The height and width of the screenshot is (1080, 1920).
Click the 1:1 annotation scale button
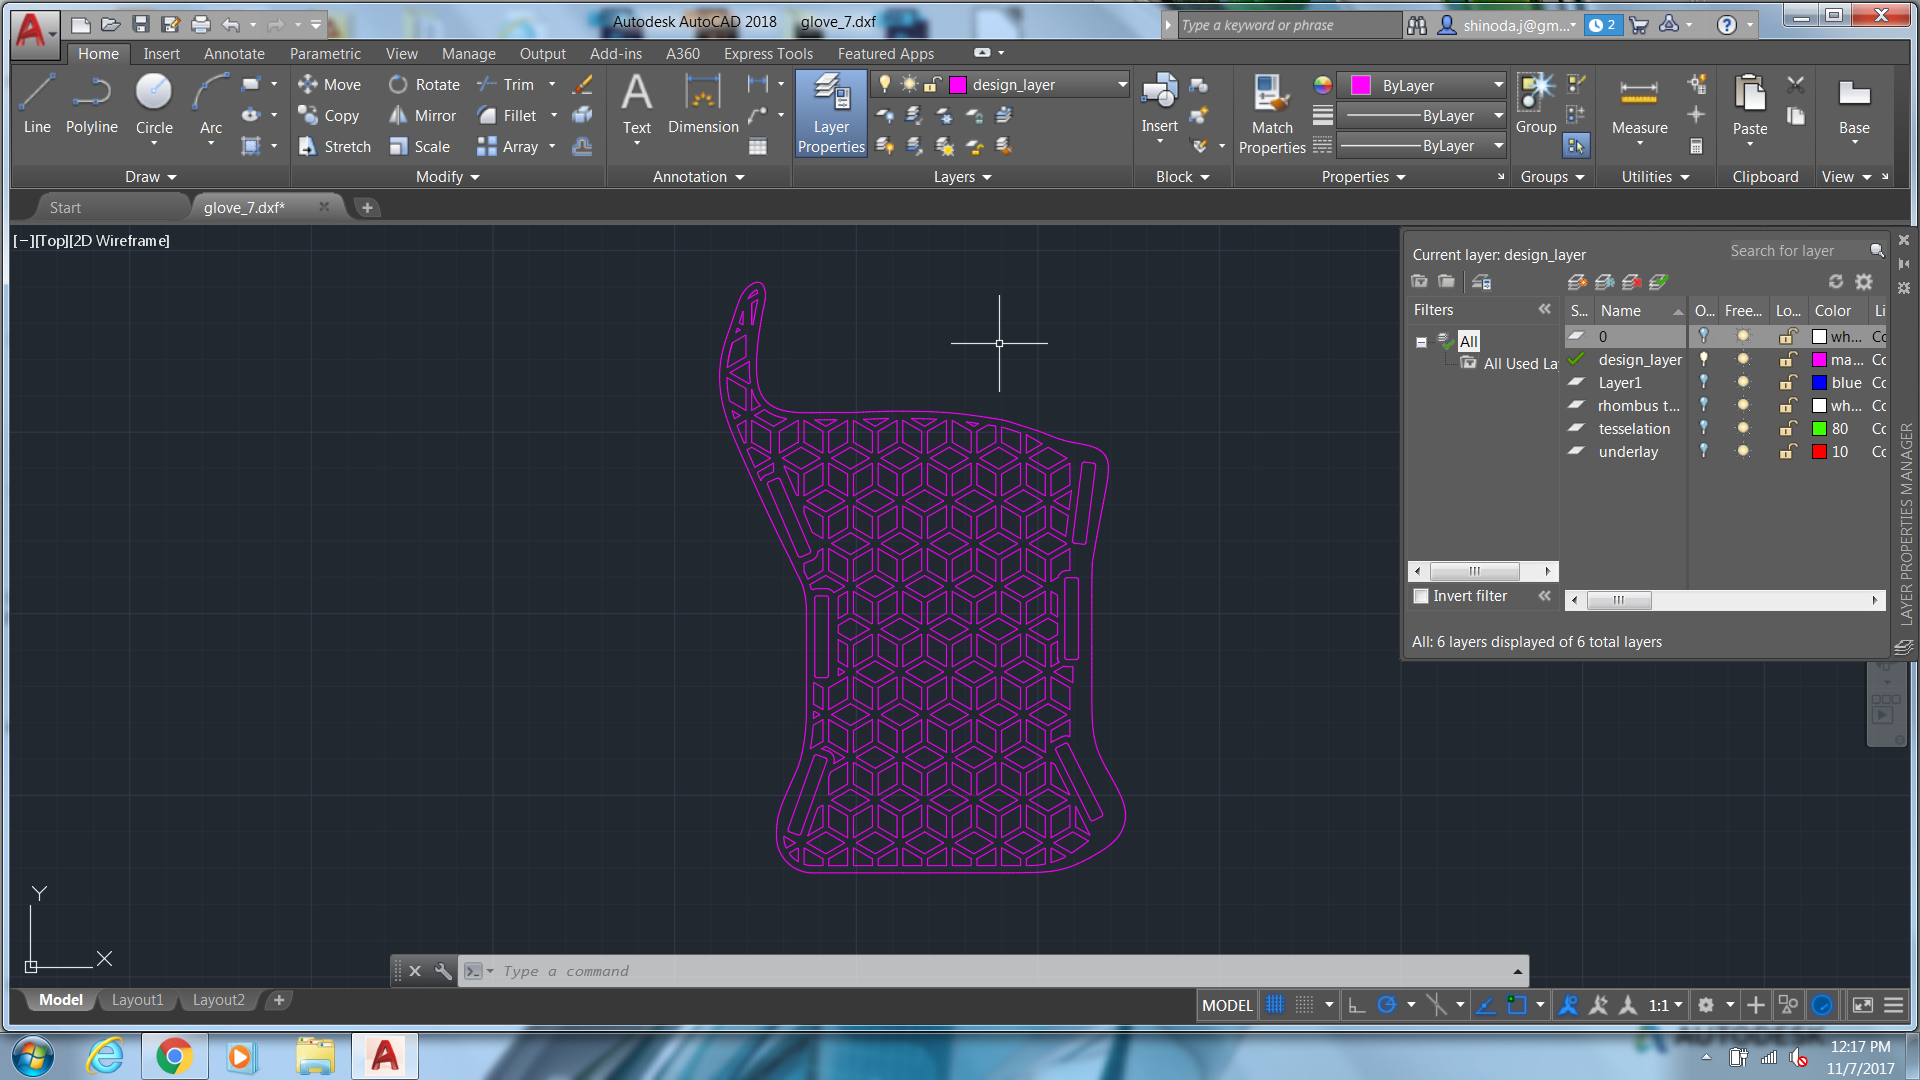pos(1665,1005)
